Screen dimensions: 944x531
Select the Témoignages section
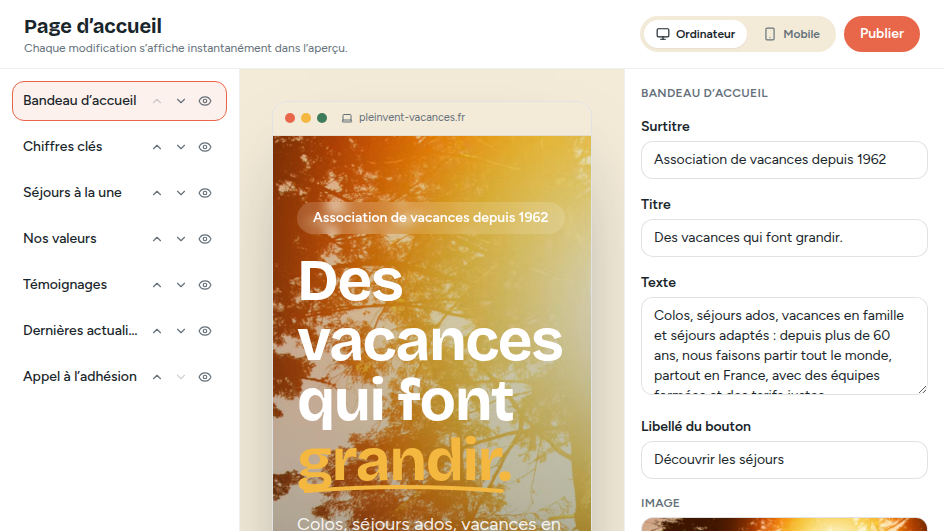coord(65,284)
